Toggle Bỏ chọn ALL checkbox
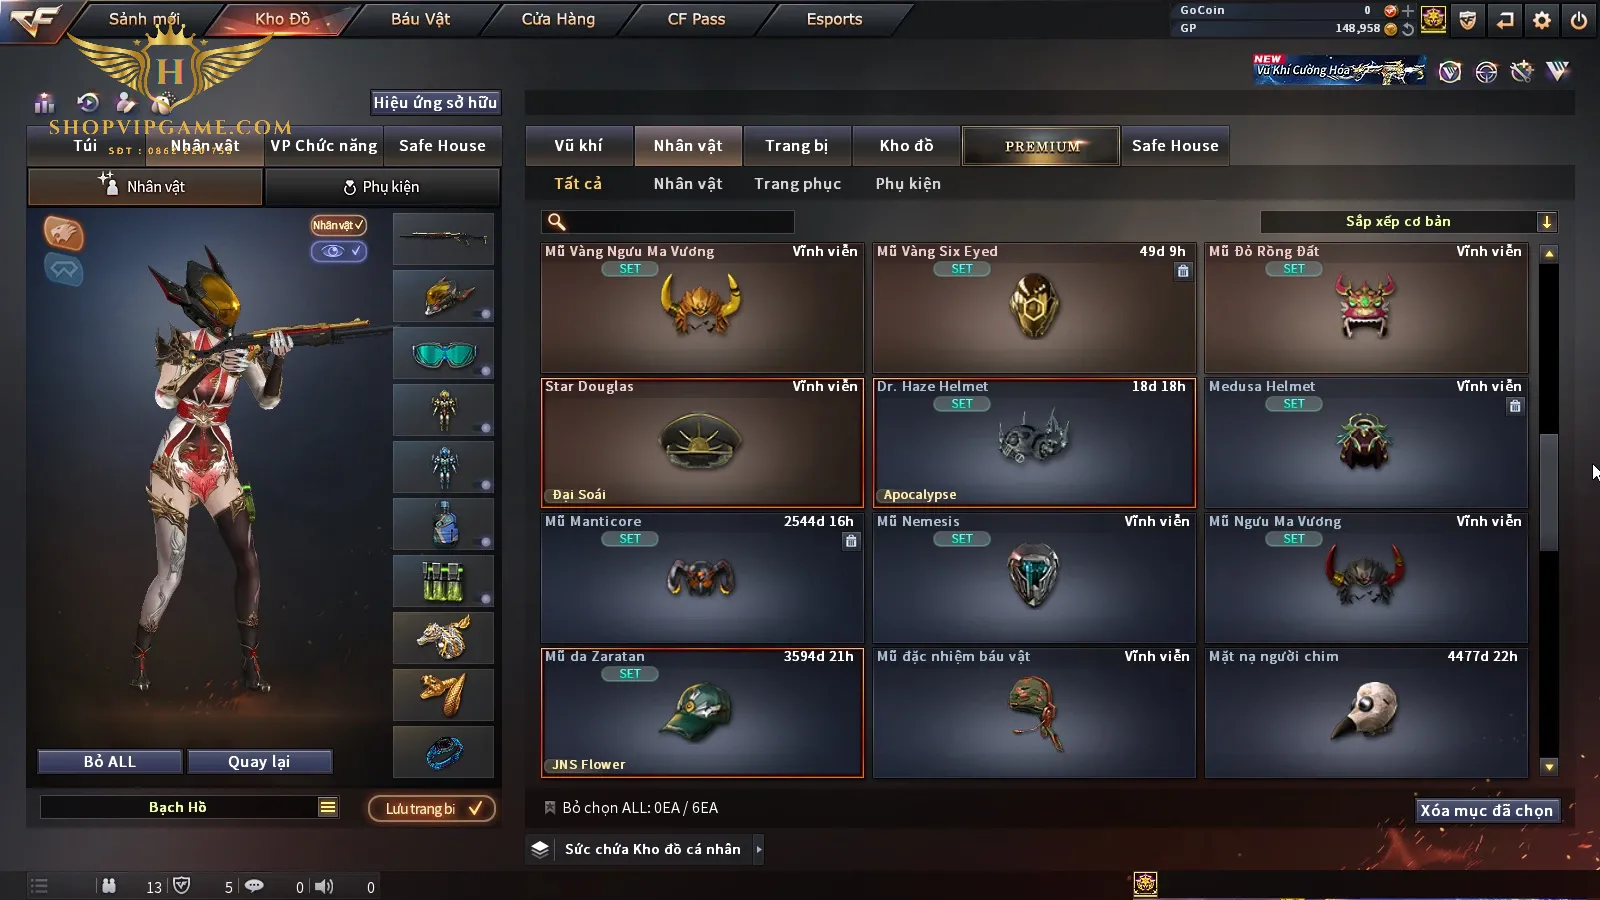 (x=550, y=807)
